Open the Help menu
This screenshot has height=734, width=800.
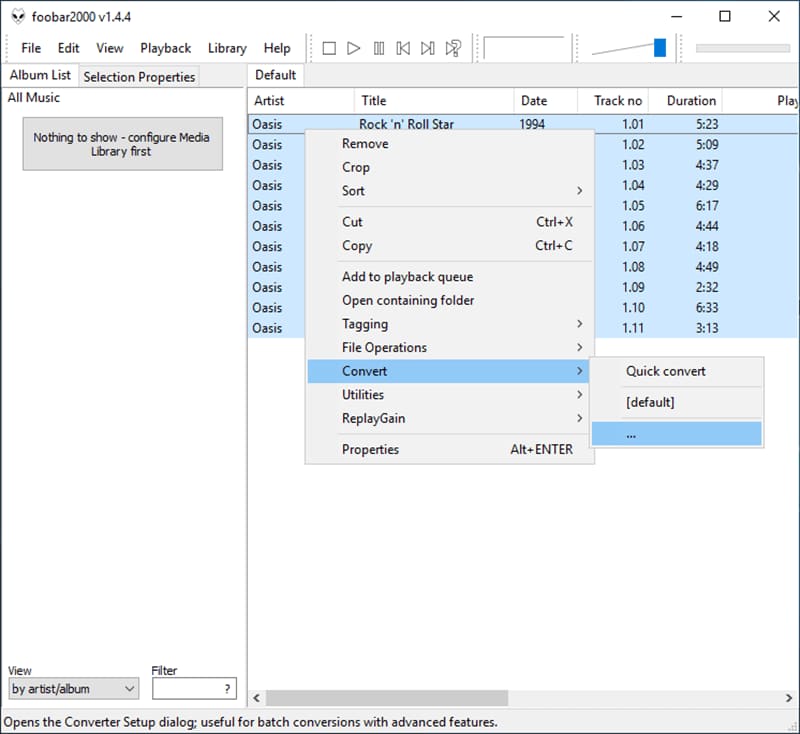click(277, 48)
